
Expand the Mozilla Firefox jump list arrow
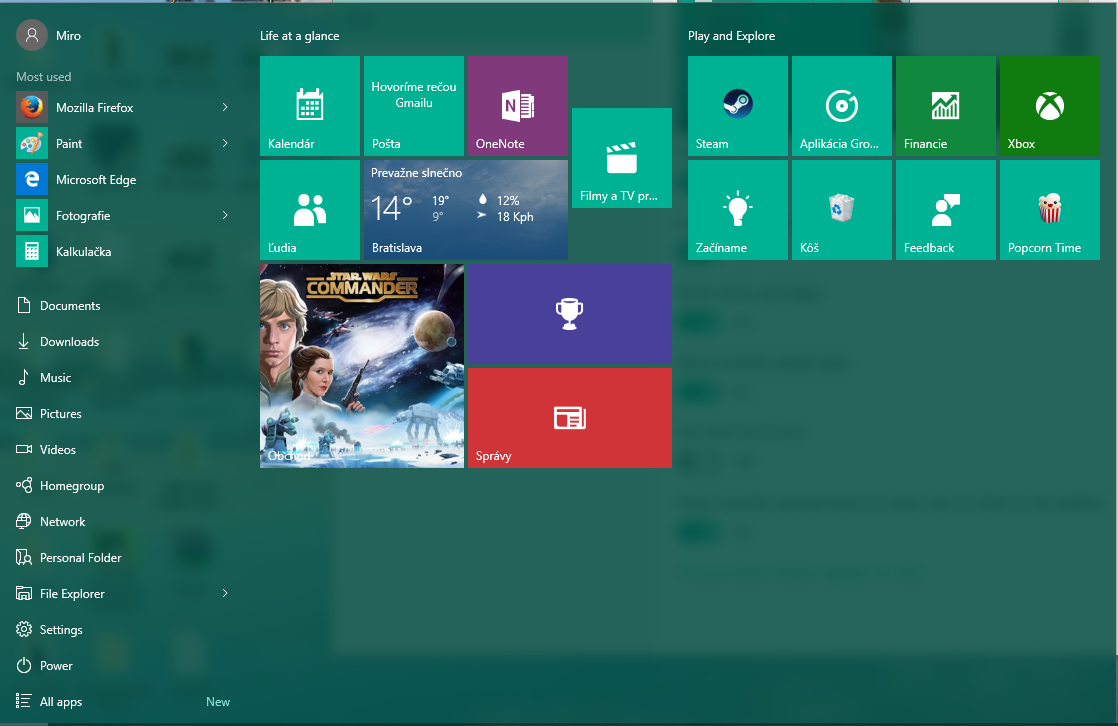[225, 108]
